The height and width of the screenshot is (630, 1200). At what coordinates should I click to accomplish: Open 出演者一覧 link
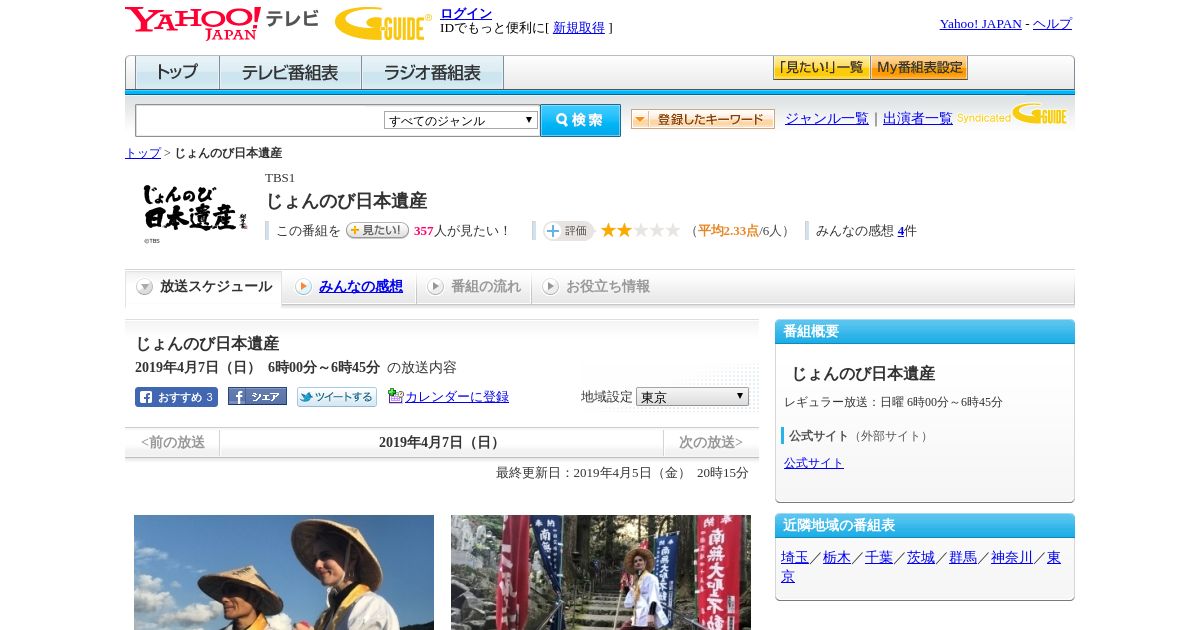pyautogui.click(x=918, y=119)
